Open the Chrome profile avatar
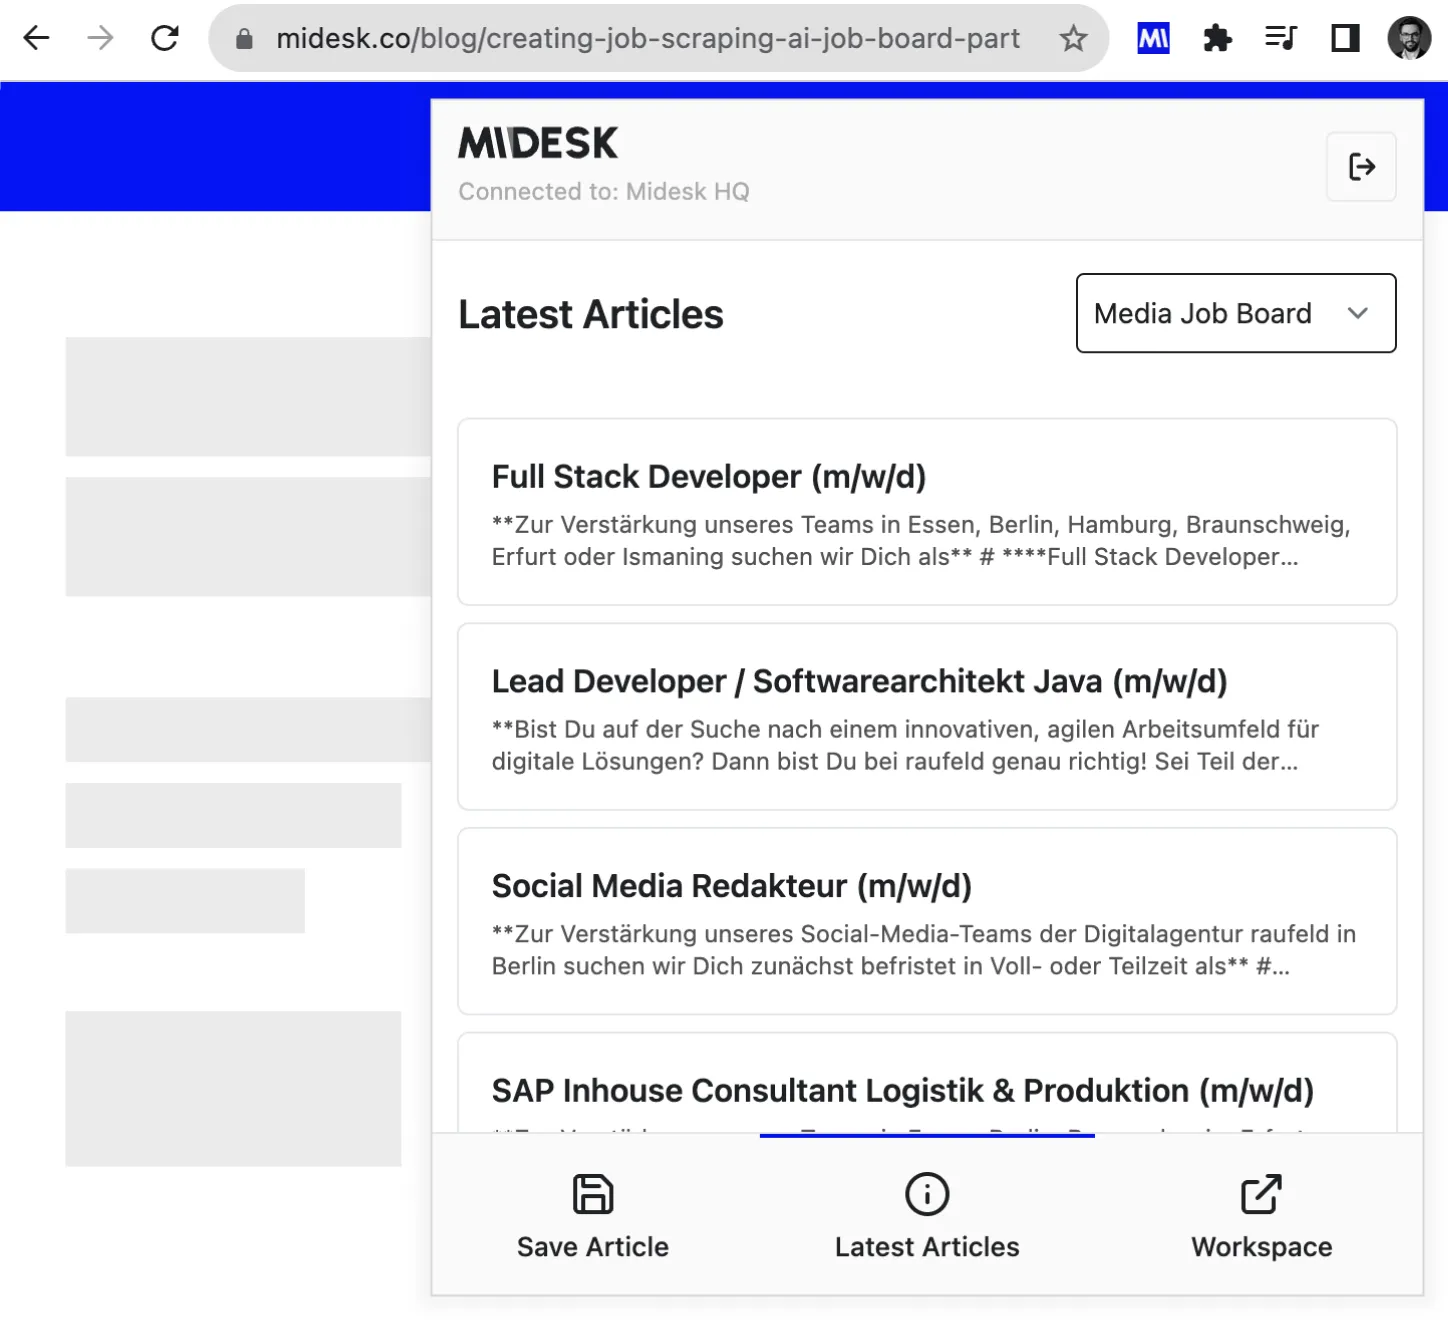The height and width of the screenshot is (1330, 1448). 1409,39
